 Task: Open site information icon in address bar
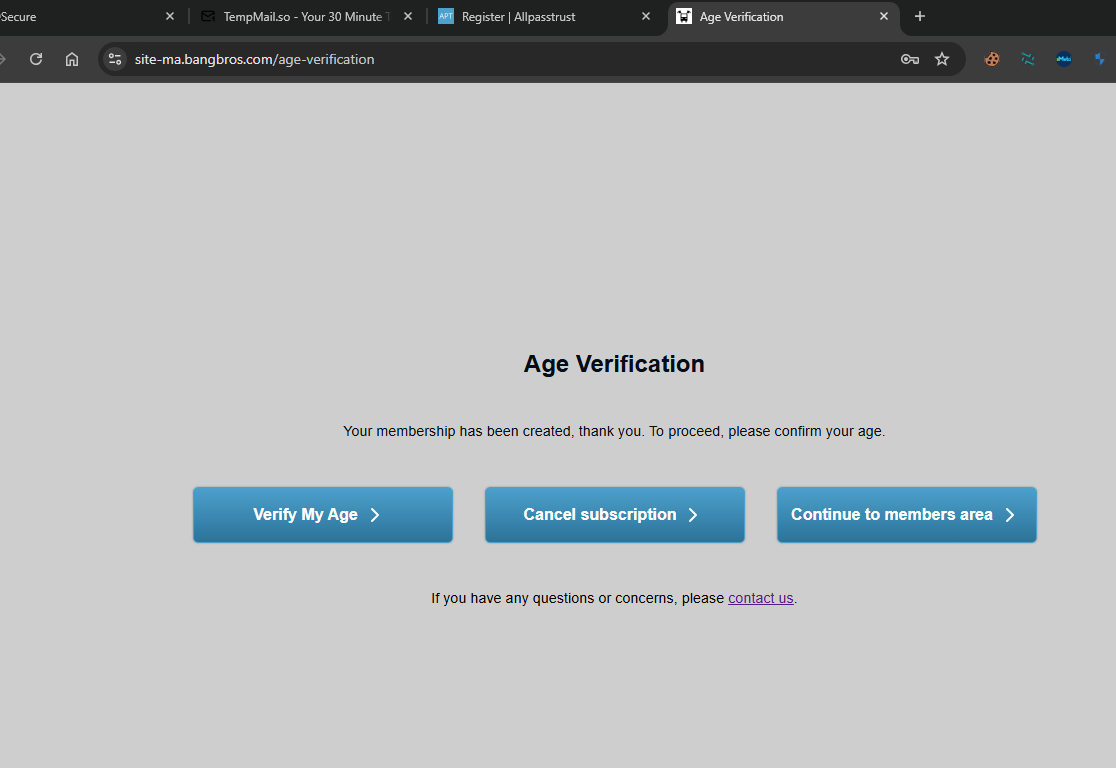(115, 59)
